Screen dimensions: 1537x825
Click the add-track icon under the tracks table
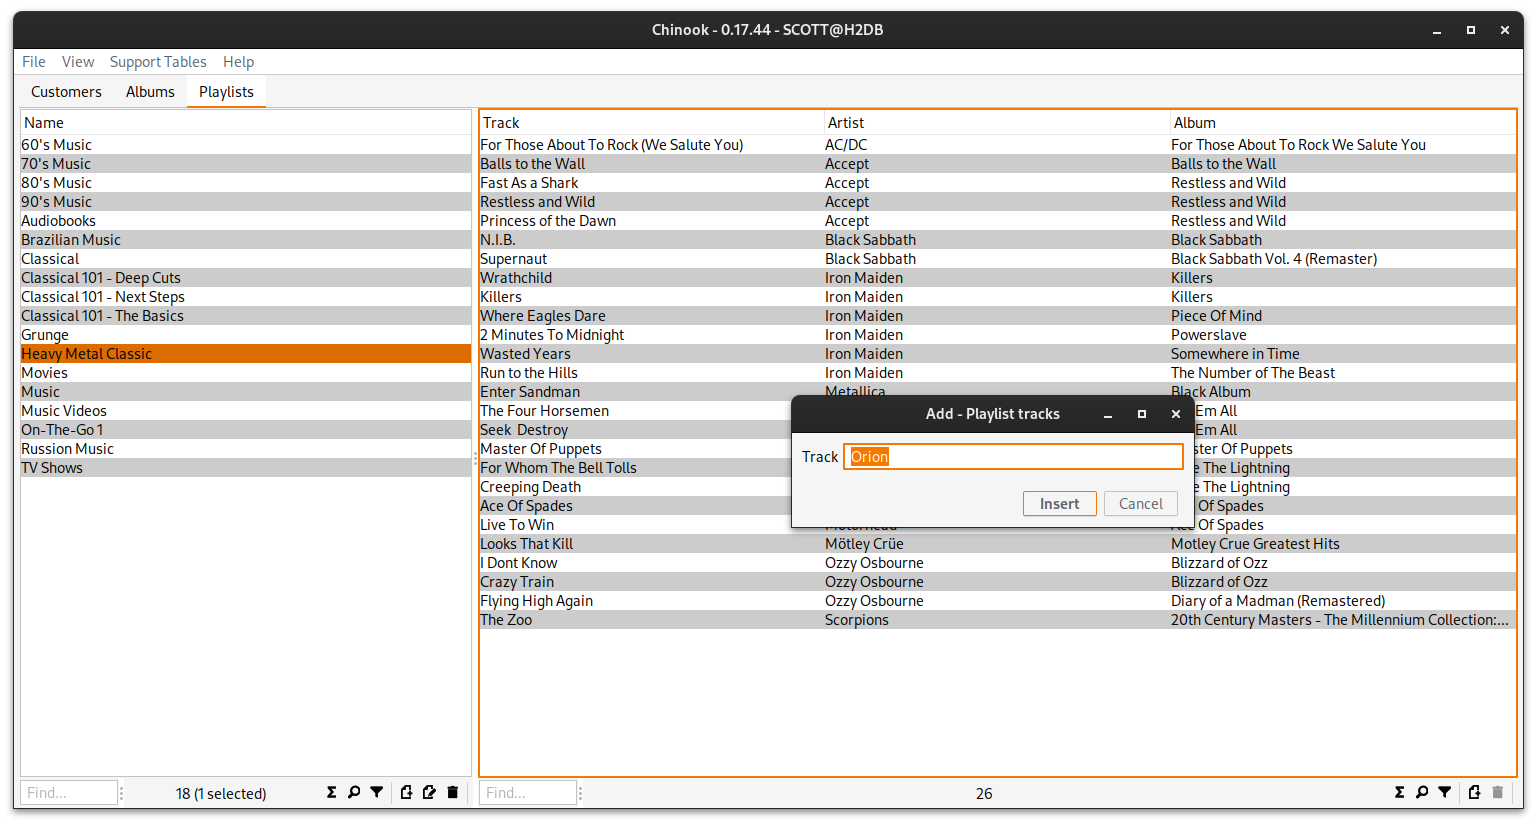point(1474,792)
